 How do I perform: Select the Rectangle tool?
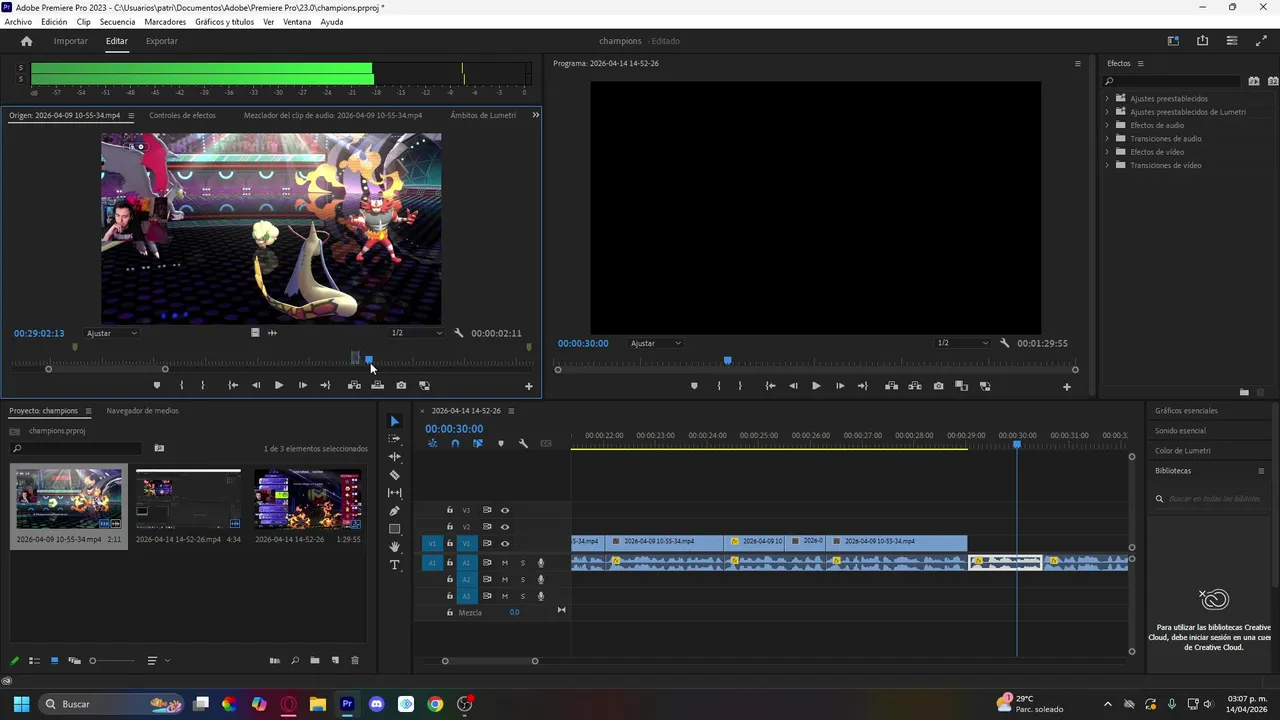coord(394,529)
